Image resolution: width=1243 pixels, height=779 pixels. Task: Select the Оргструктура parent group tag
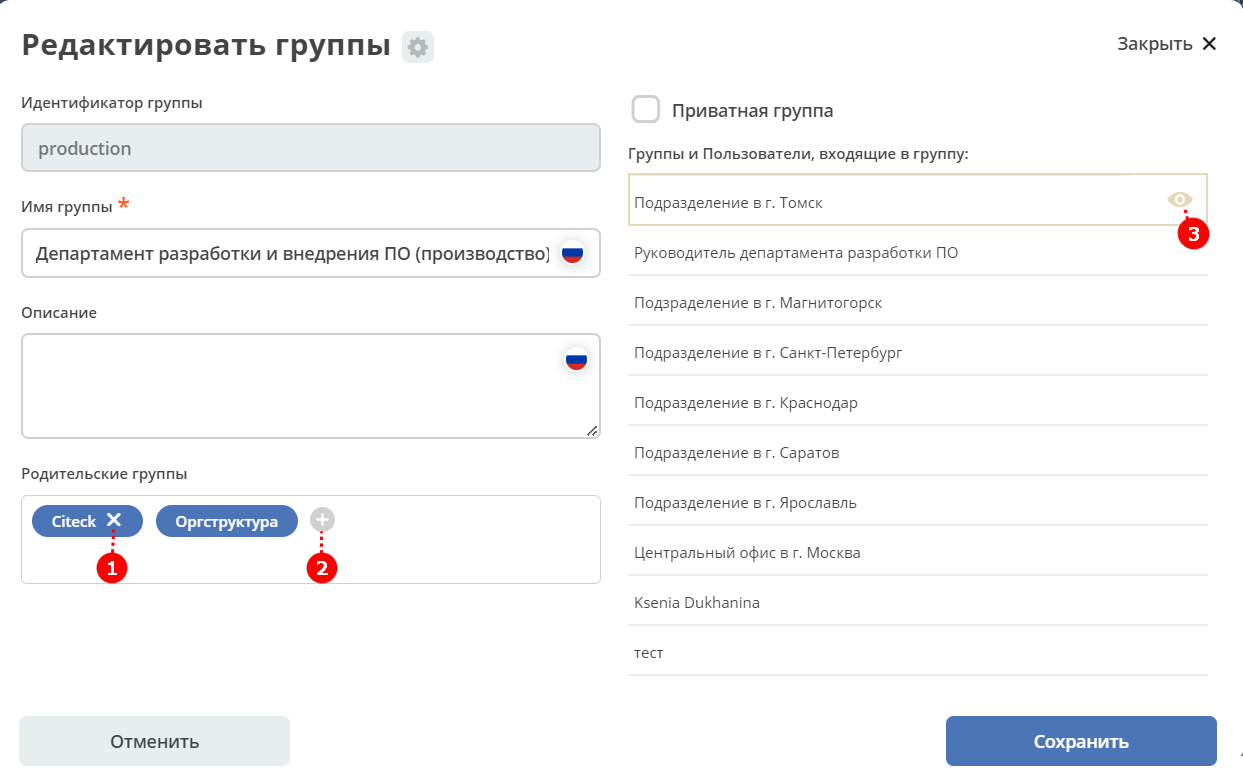click(226, 521)
